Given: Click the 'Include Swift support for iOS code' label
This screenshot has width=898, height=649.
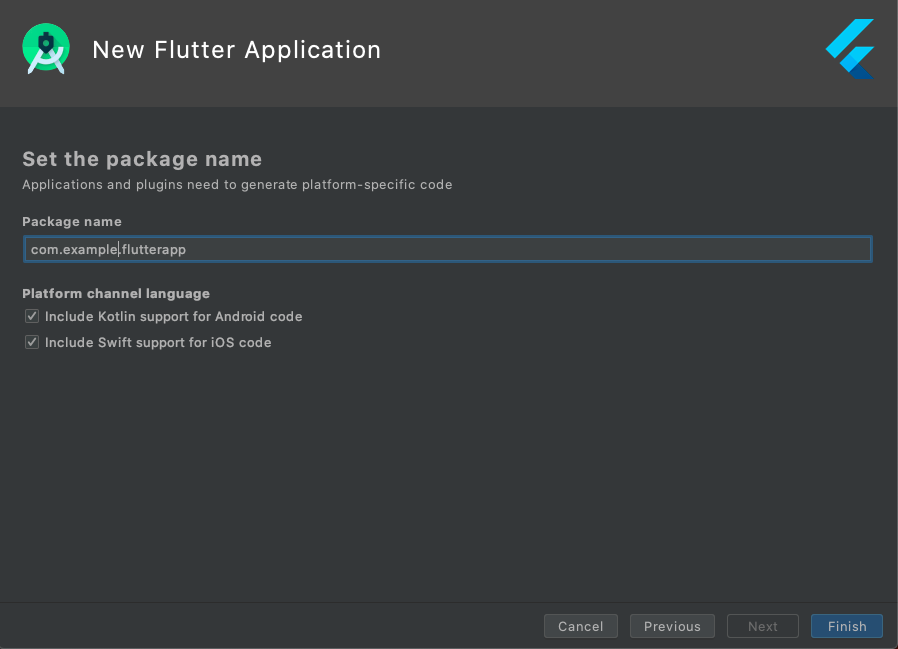Looking at the screenshot, I should pos(158,343).
